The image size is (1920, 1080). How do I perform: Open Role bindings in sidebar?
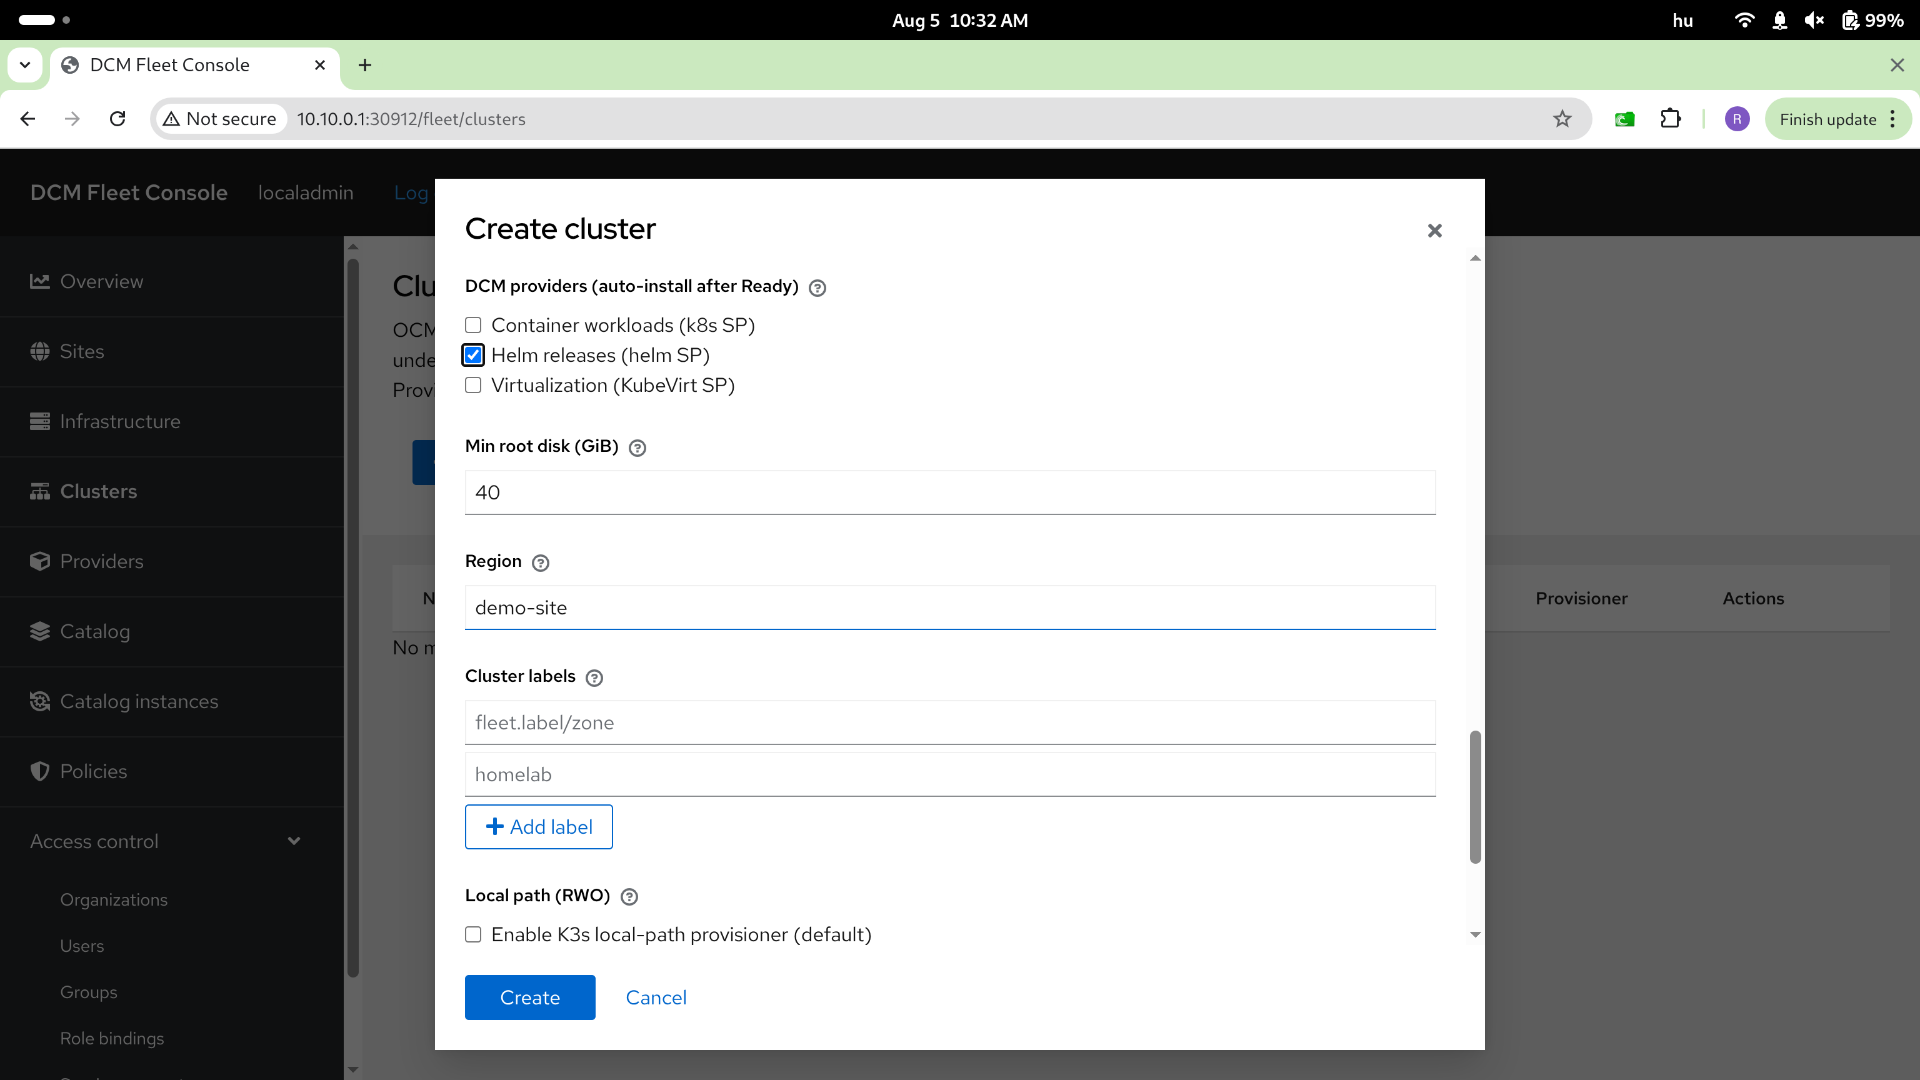coord(112,1038)
